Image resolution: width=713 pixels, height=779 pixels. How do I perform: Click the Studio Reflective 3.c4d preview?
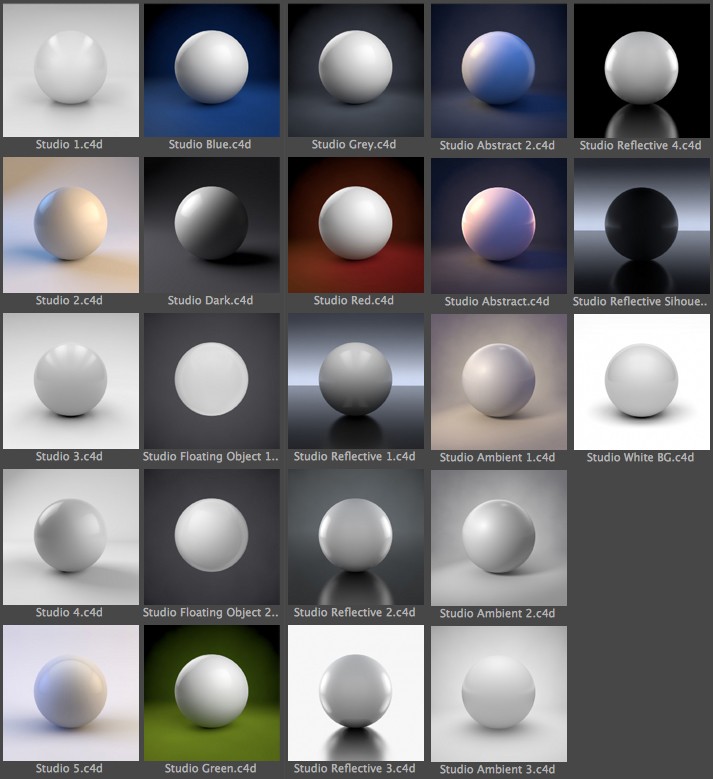[x=356, y=693]
